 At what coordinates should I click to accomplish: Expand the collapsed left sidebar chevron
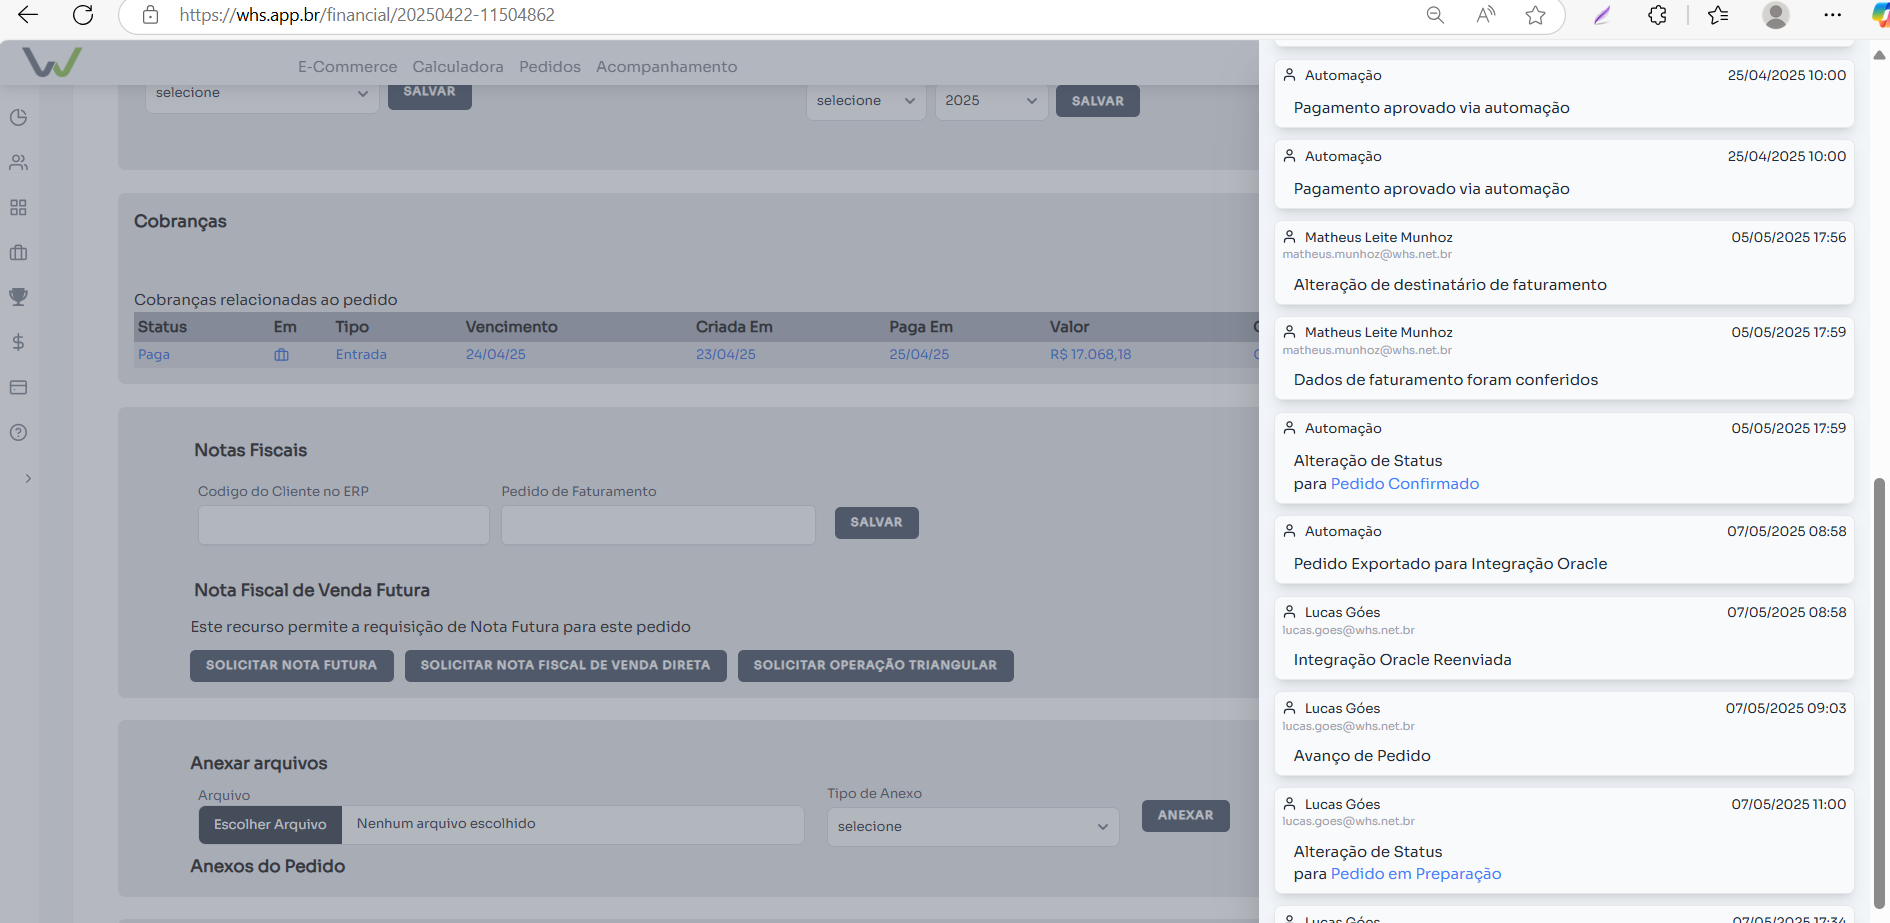tap(28, 478)
